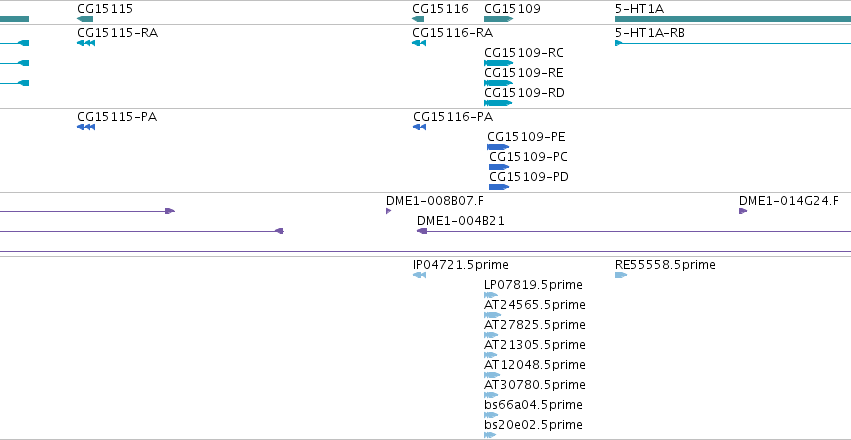Click the AT30780.5prime label text
The width and height of the screenshot is (851, 440).
tap(535, 385)
